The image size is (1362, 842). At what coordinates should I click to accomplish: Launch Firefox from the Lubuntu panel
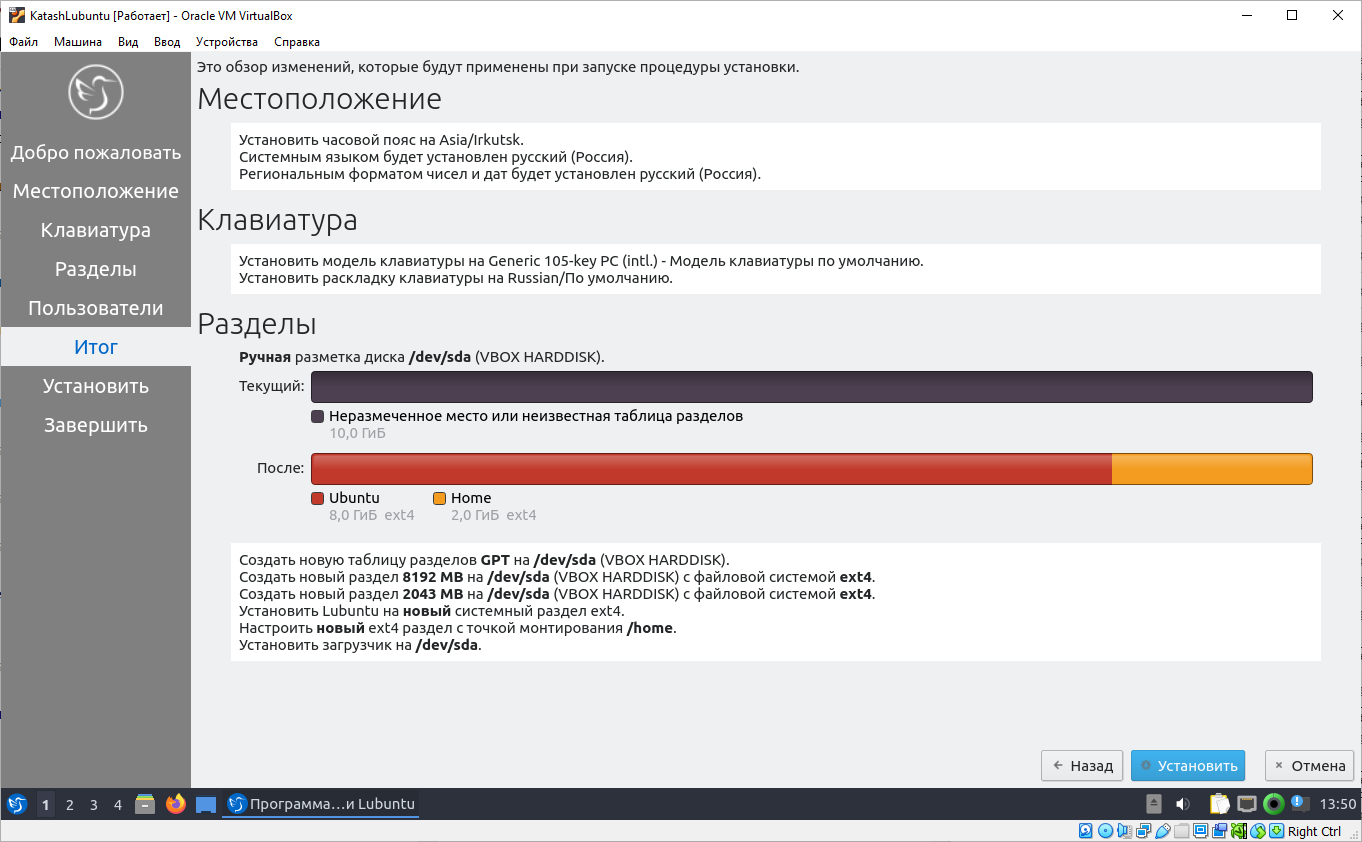pyautogui.click(x=176, y=804)
